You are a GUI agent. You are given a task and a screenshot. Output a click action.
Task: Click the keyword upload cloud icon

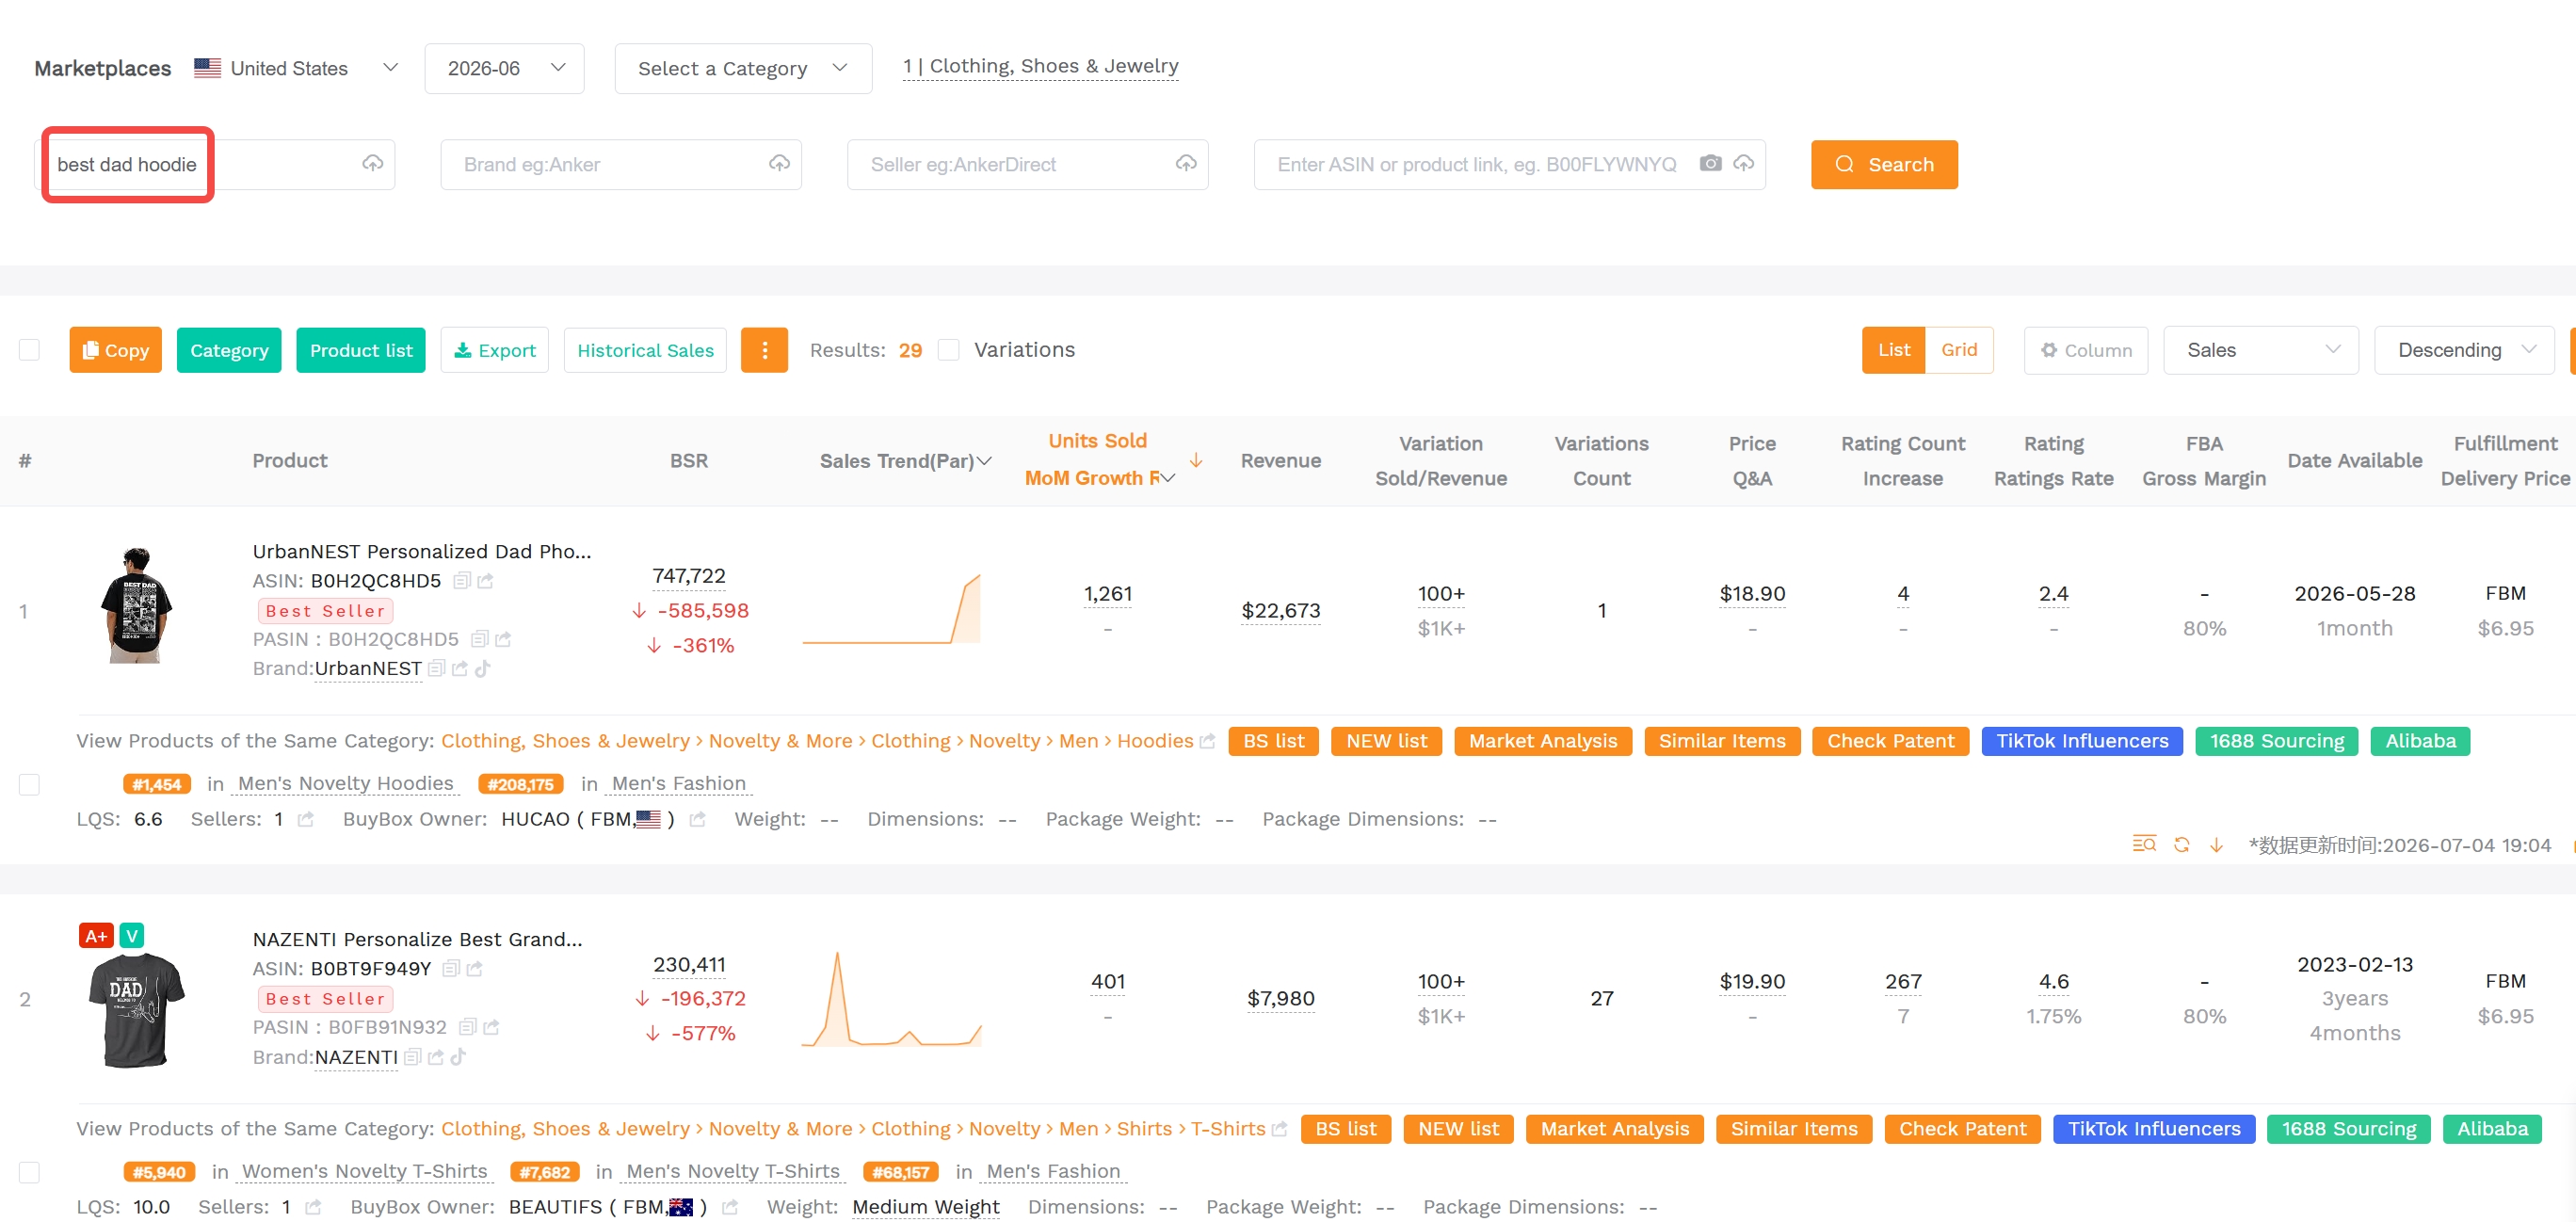tap(372, 163)
